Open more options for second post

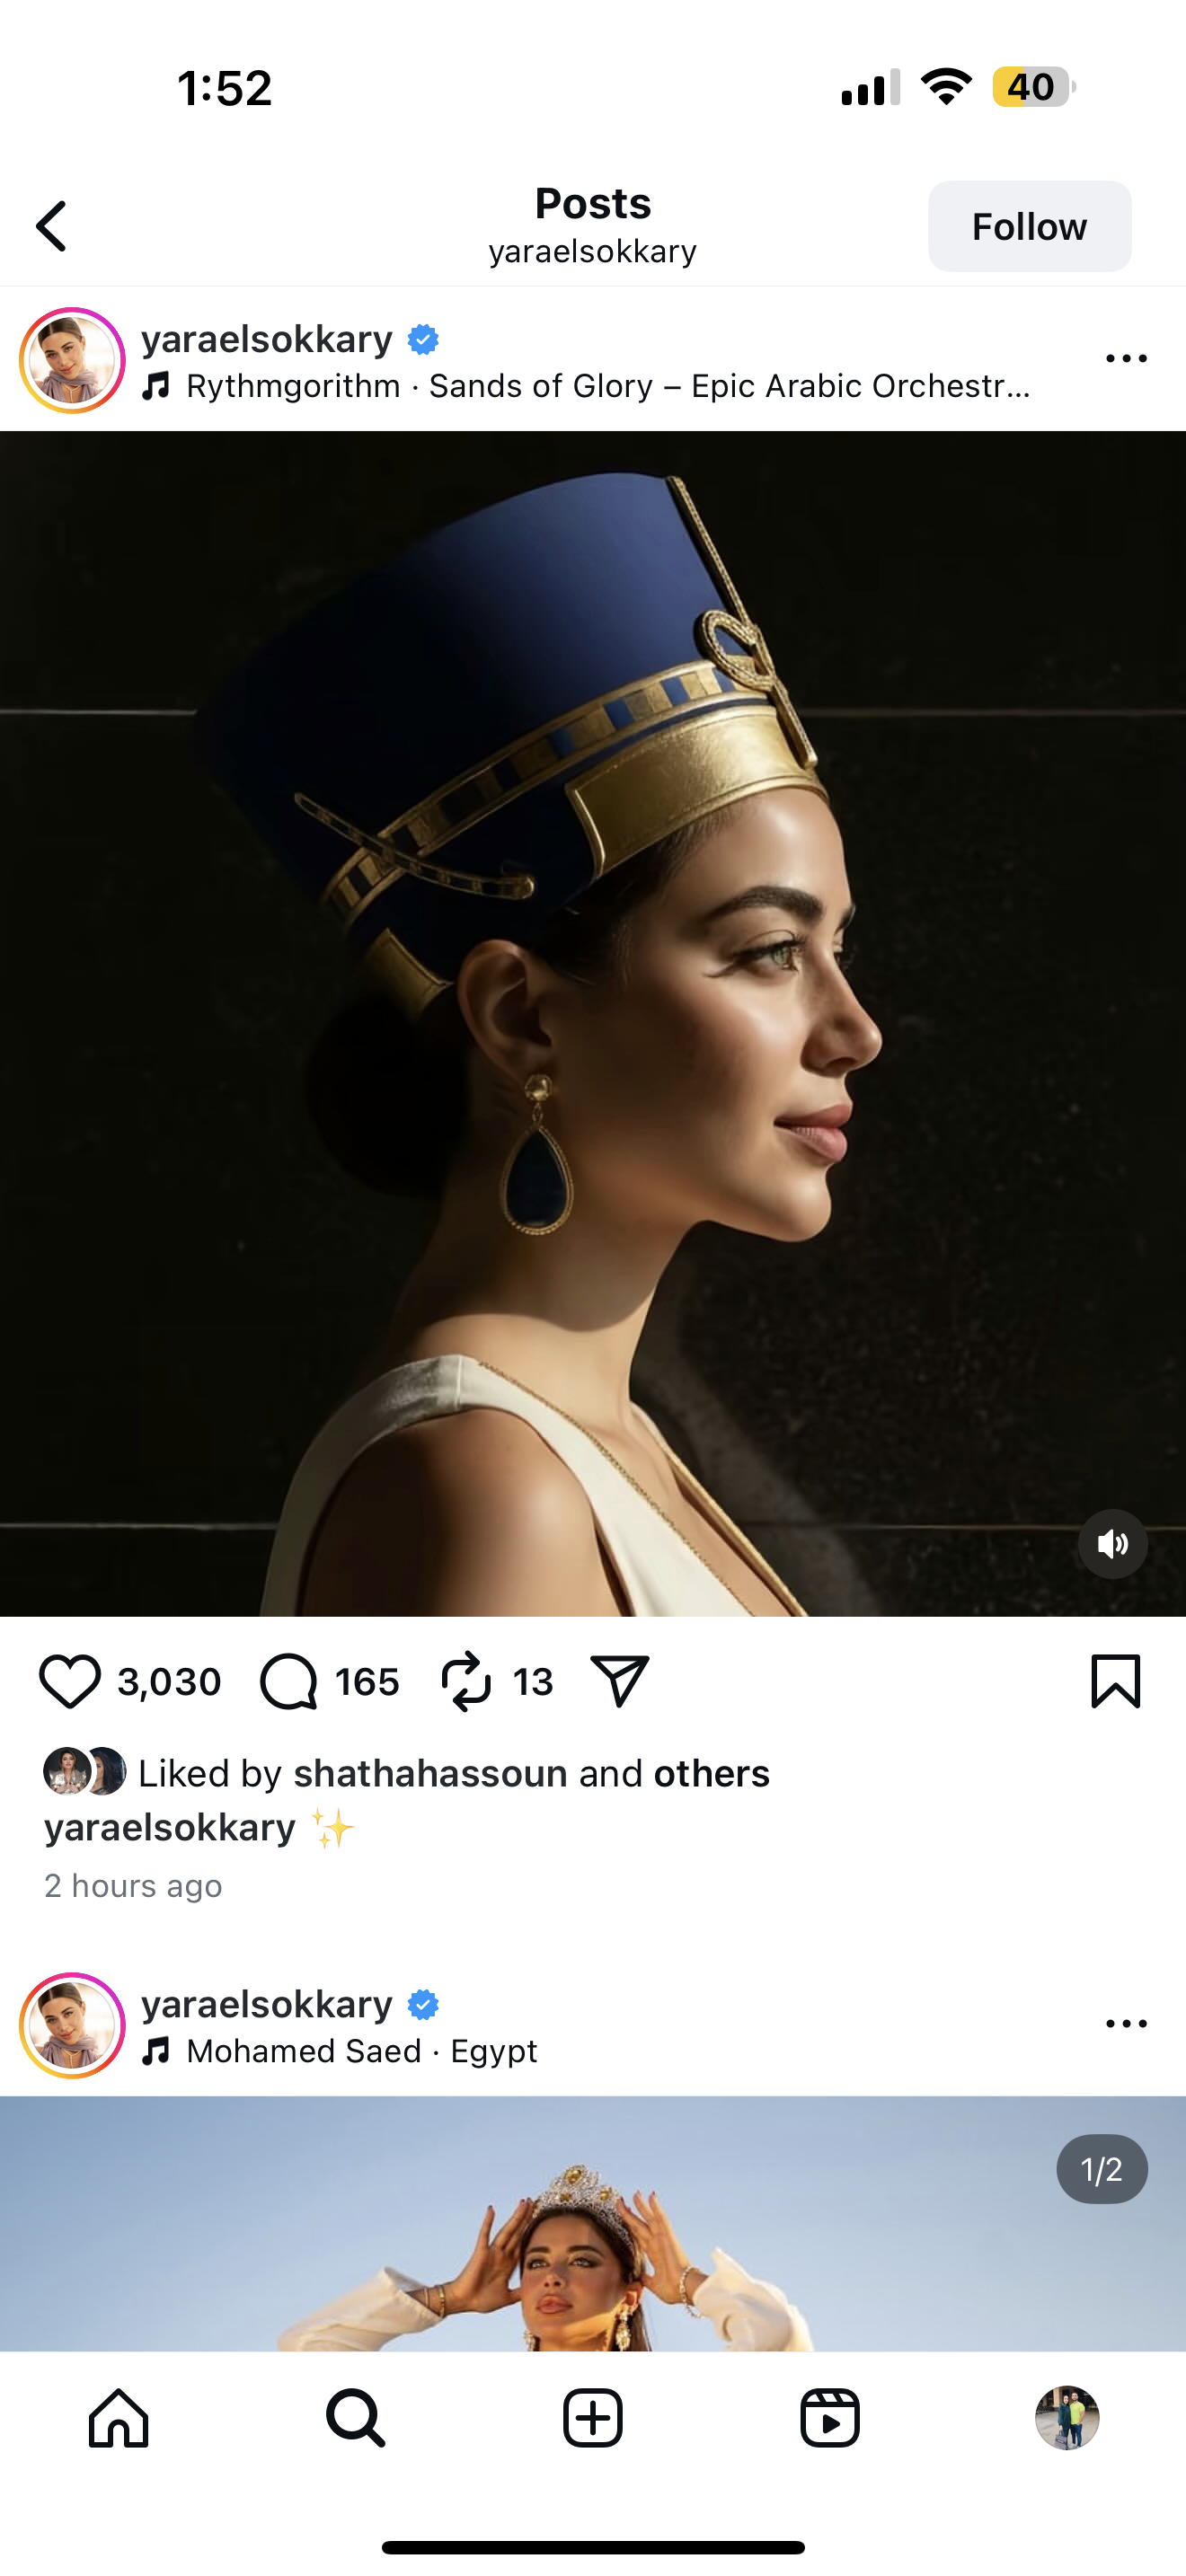(1126, 2024)
